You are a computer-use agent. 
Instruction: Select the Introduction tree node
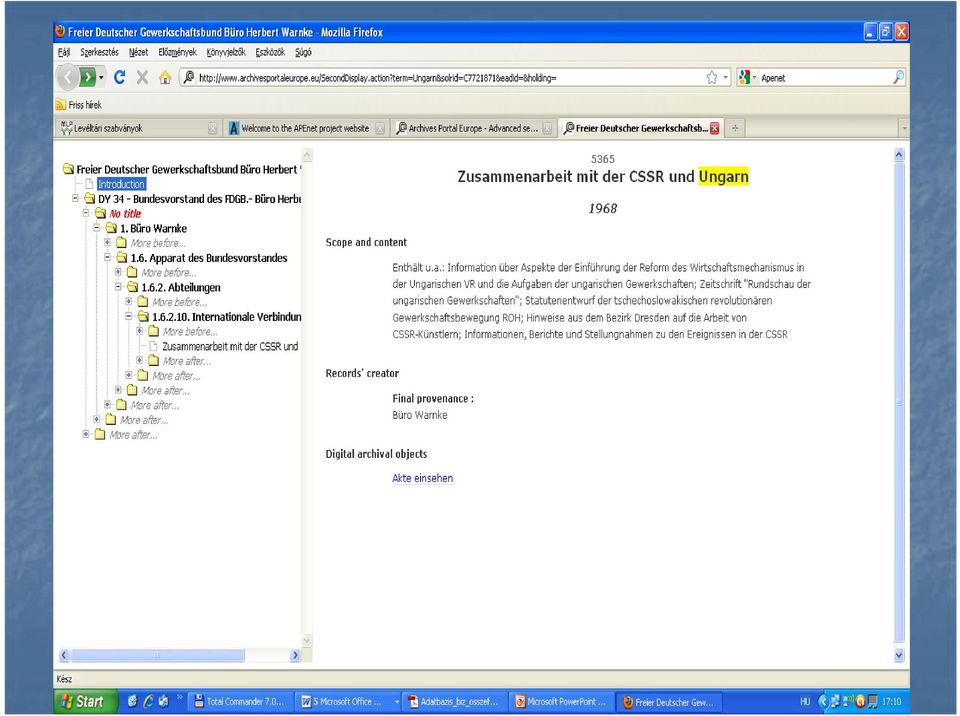coord(121,184)
